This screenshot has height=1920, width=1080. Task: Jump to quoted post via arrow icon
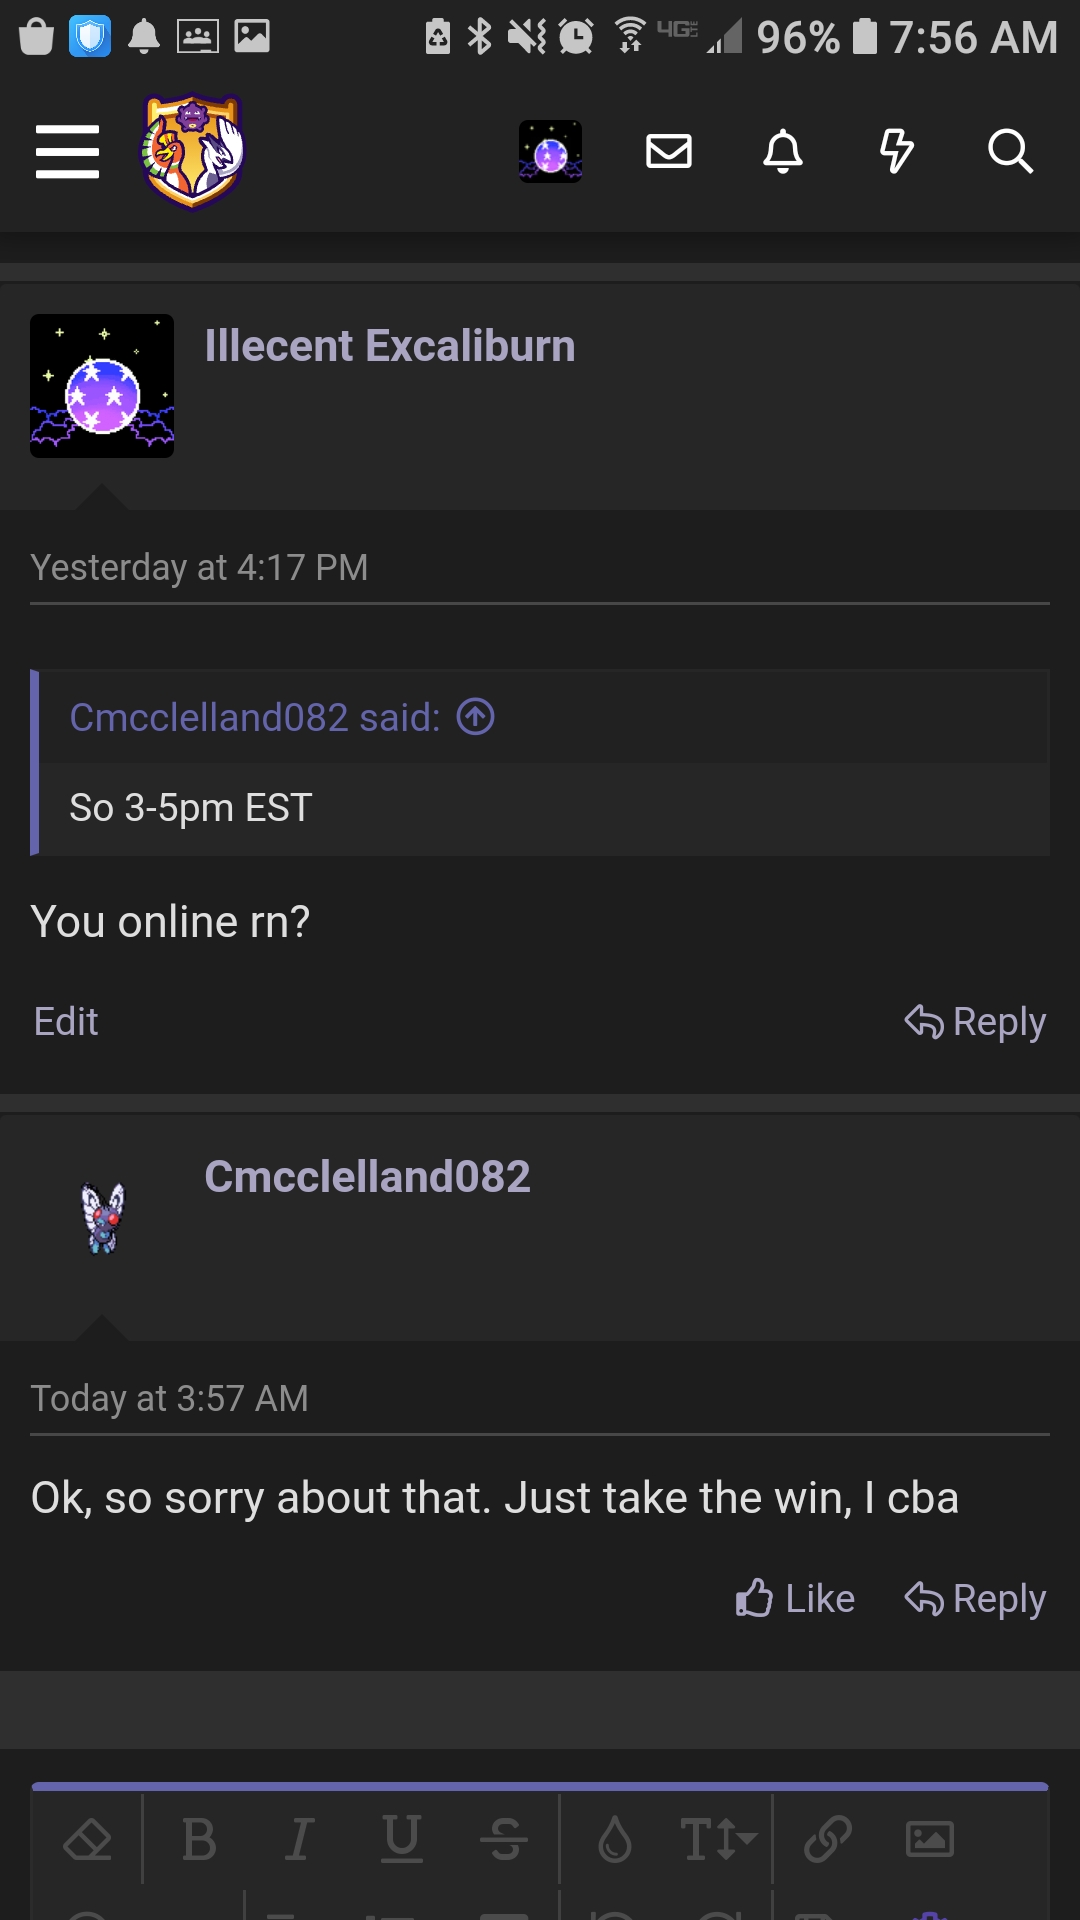pos(476,717)
